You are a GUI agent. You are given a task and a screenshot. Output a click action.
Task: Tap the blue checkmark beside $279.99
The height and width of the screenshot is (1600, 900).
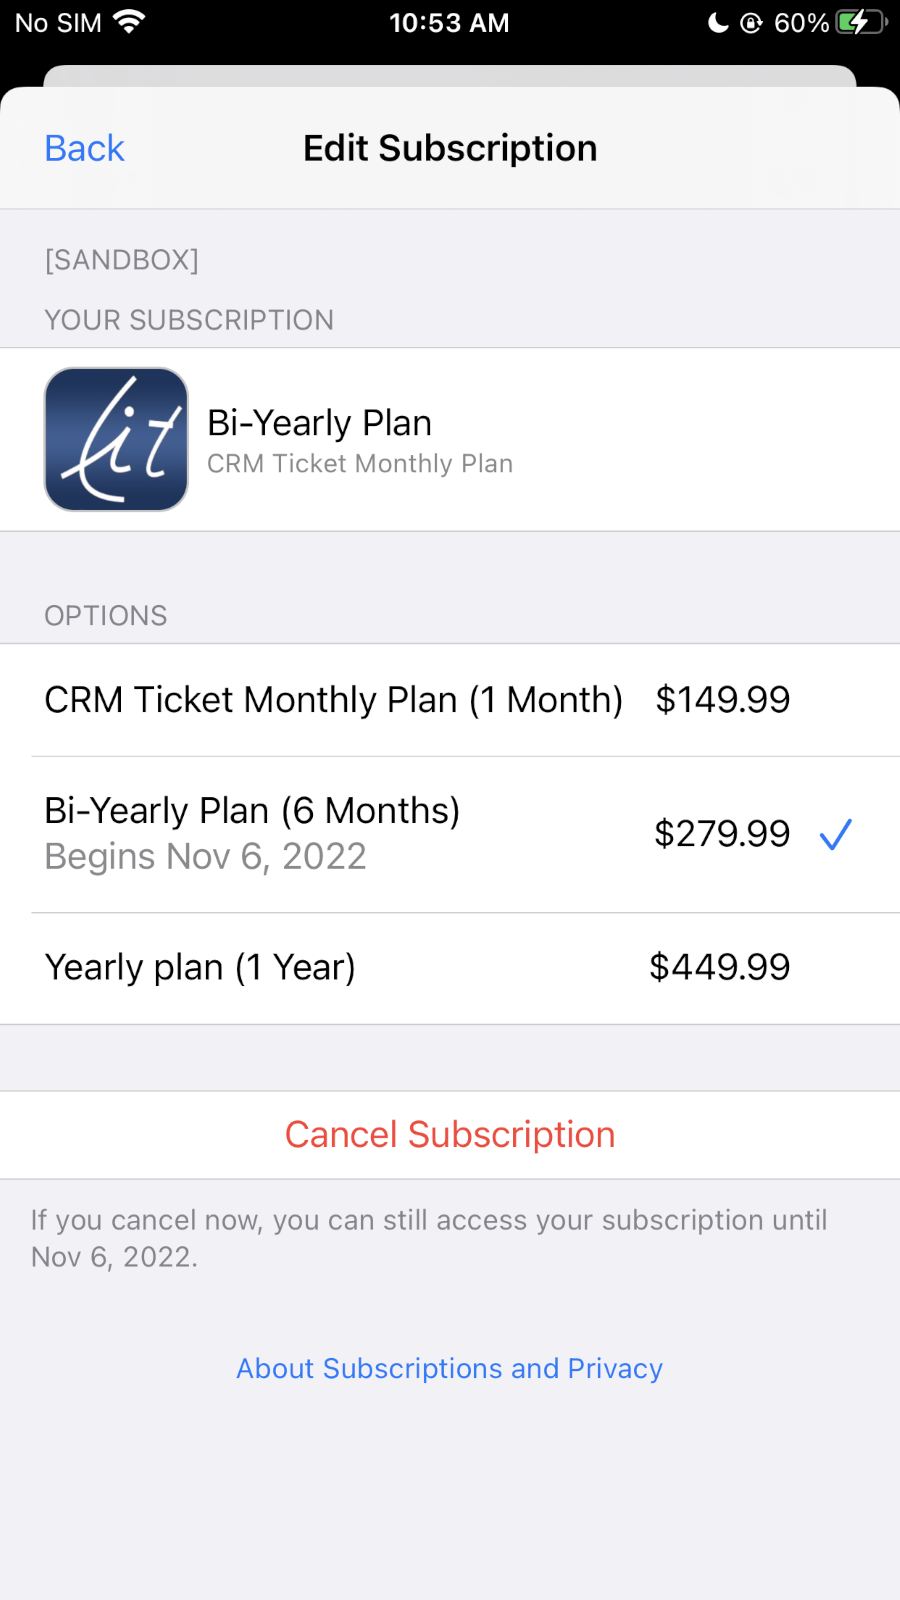pos(835,834)
